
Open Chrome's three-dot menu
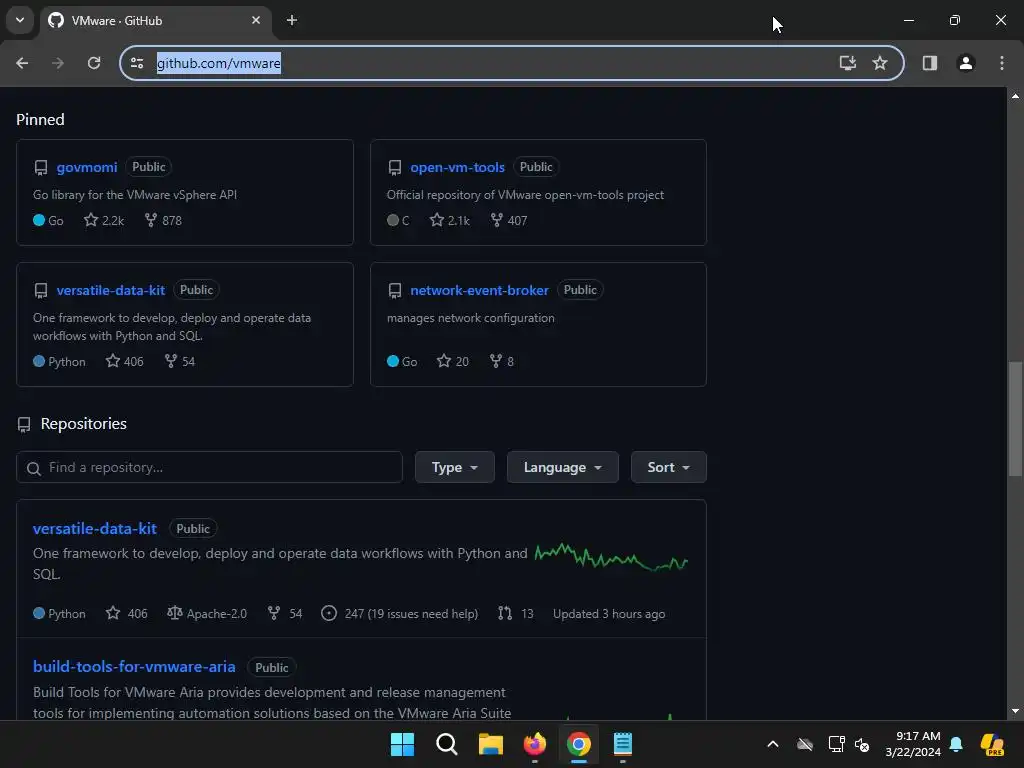[x=1002, y=63]
